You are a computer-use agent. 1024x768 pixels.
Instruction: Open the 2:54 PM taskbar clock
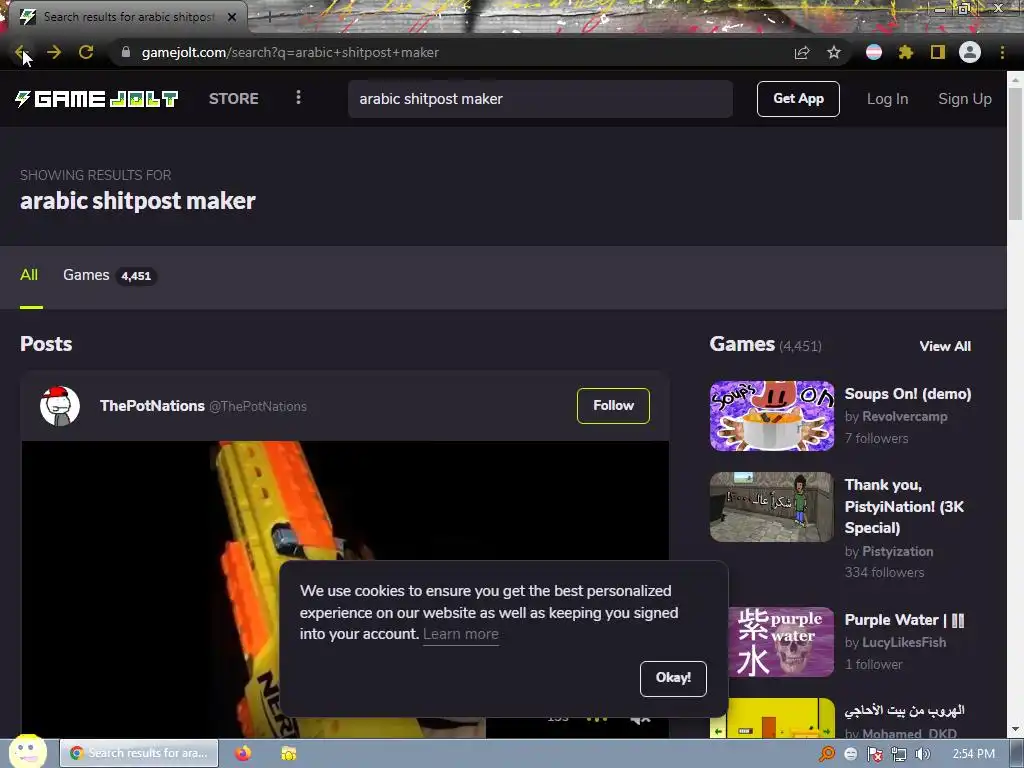click(973, 754)
